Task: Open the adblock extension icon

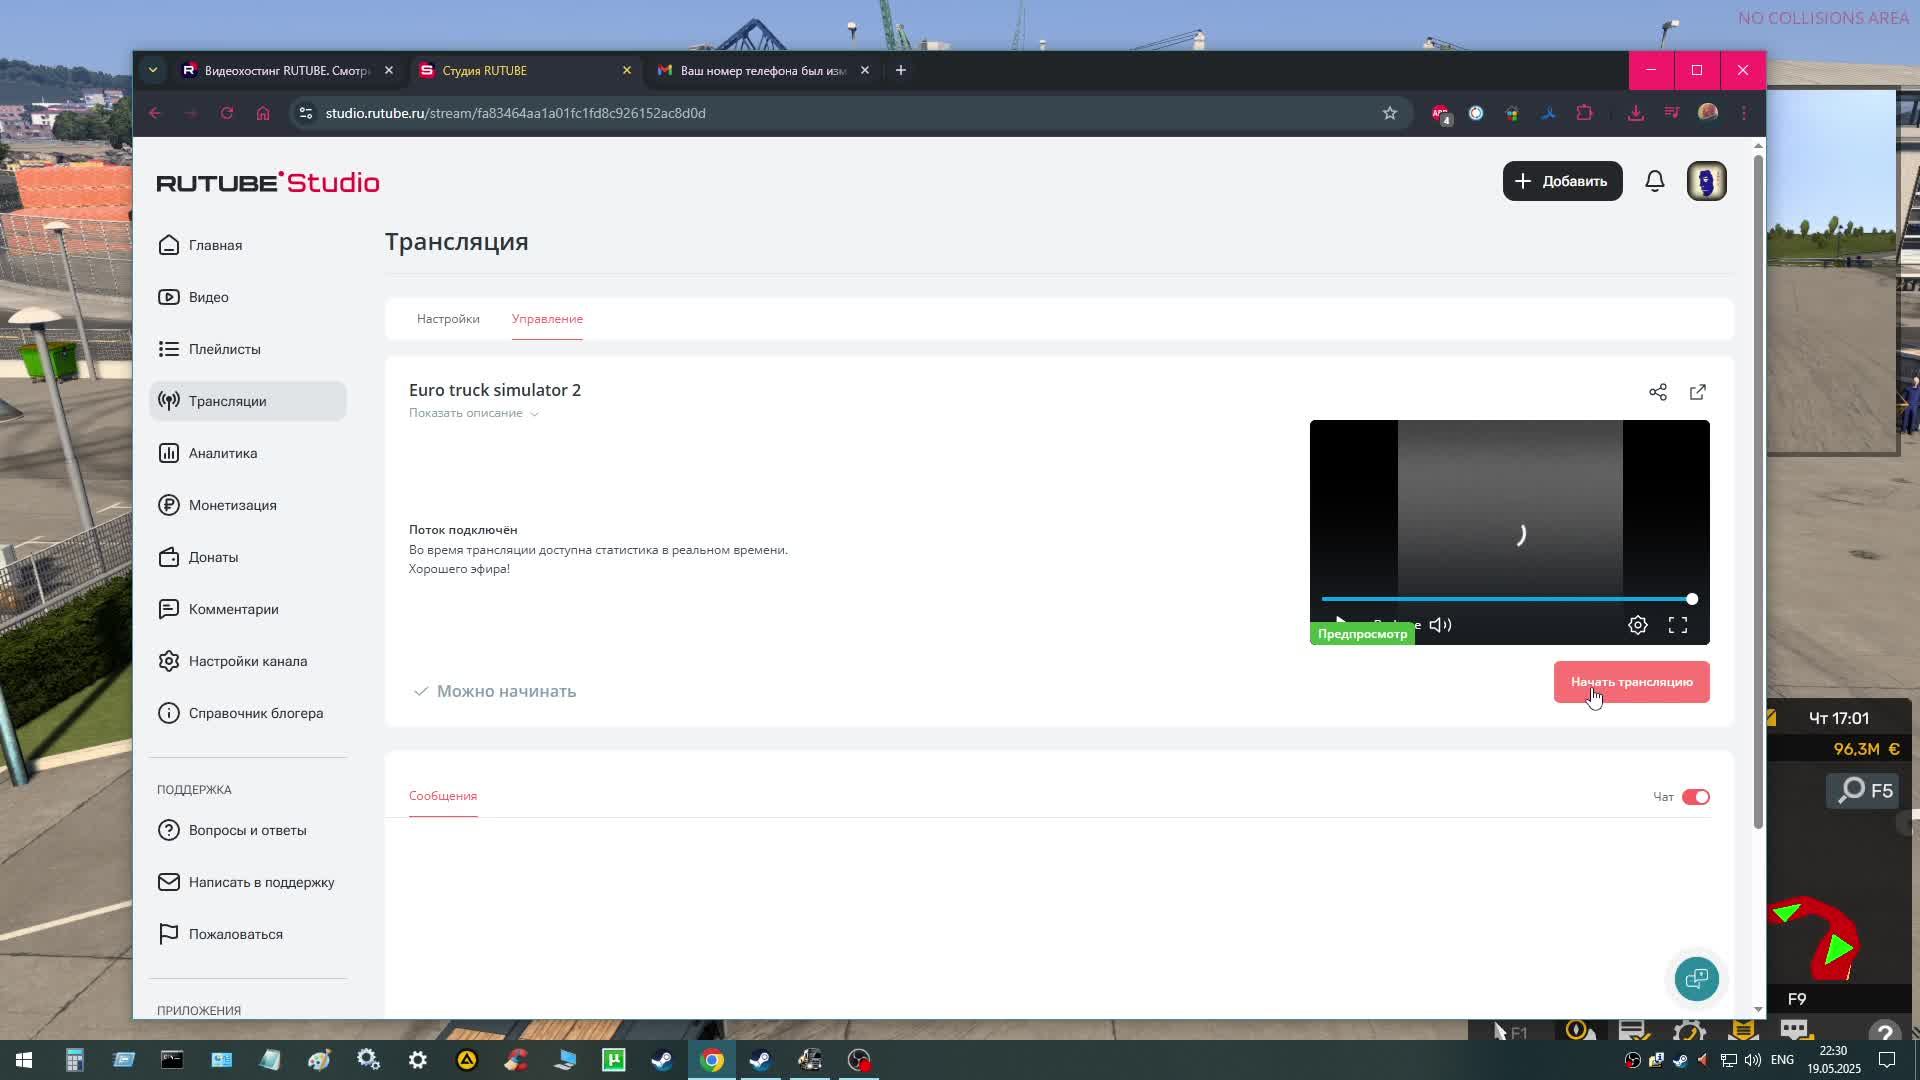Action: click(x=1440, y=113)
